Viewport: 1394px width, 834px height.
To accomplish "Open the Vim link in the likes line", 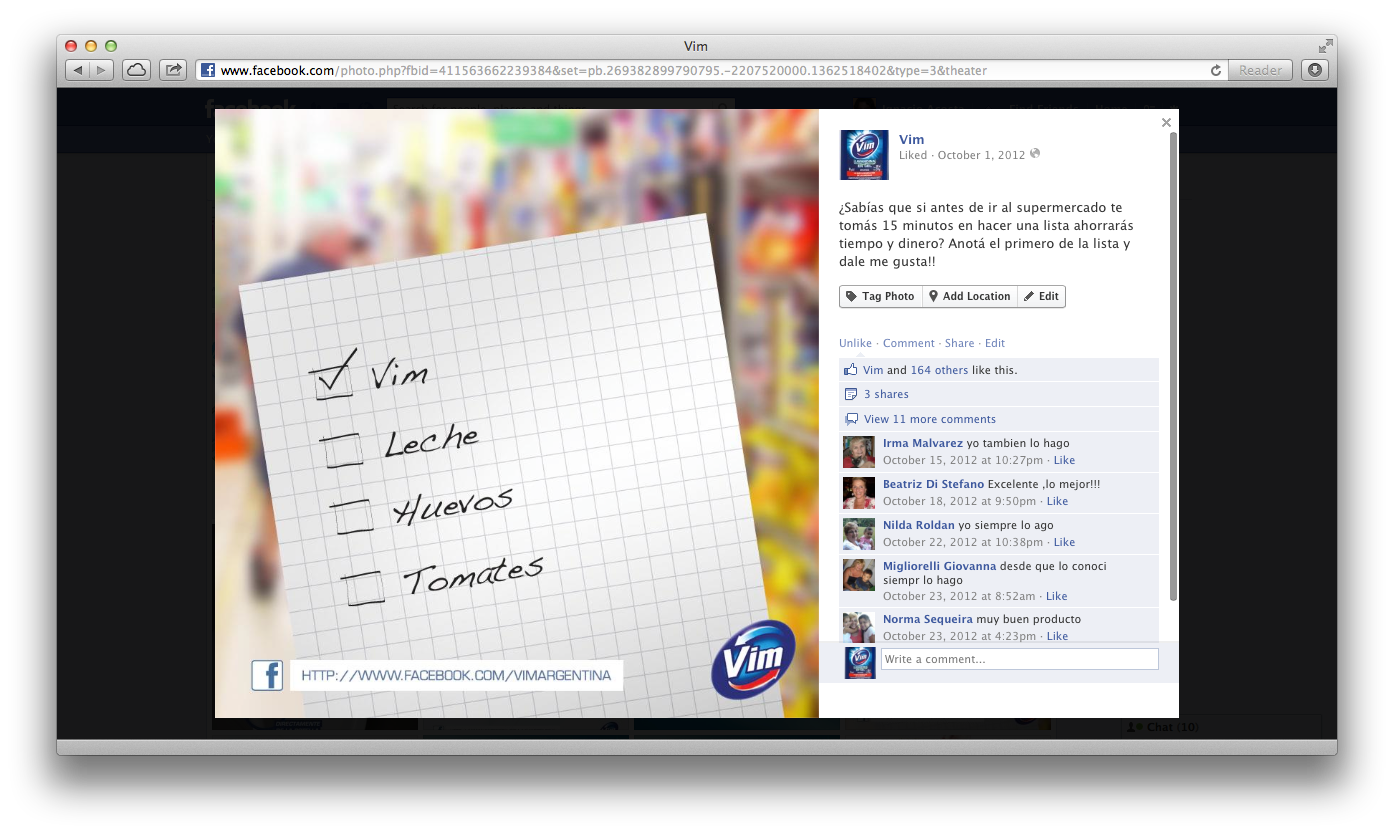I will (x=873, y=370).
